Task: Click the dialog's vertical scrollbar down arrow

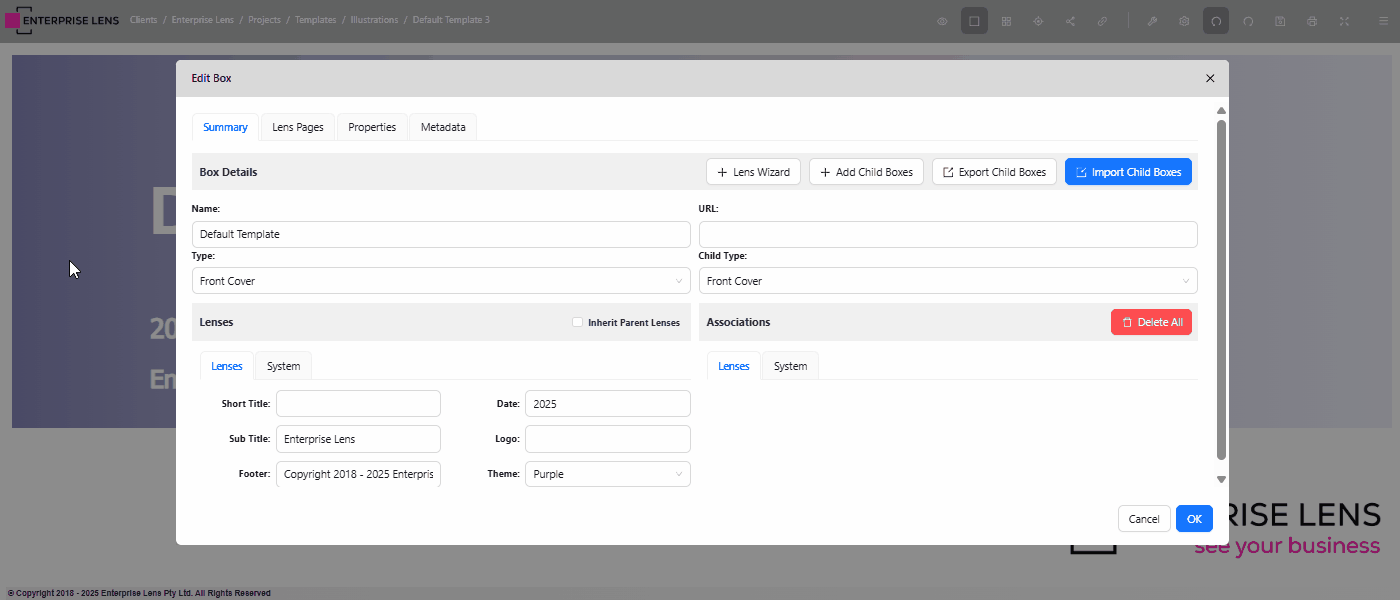Action: click(1221, 479)
